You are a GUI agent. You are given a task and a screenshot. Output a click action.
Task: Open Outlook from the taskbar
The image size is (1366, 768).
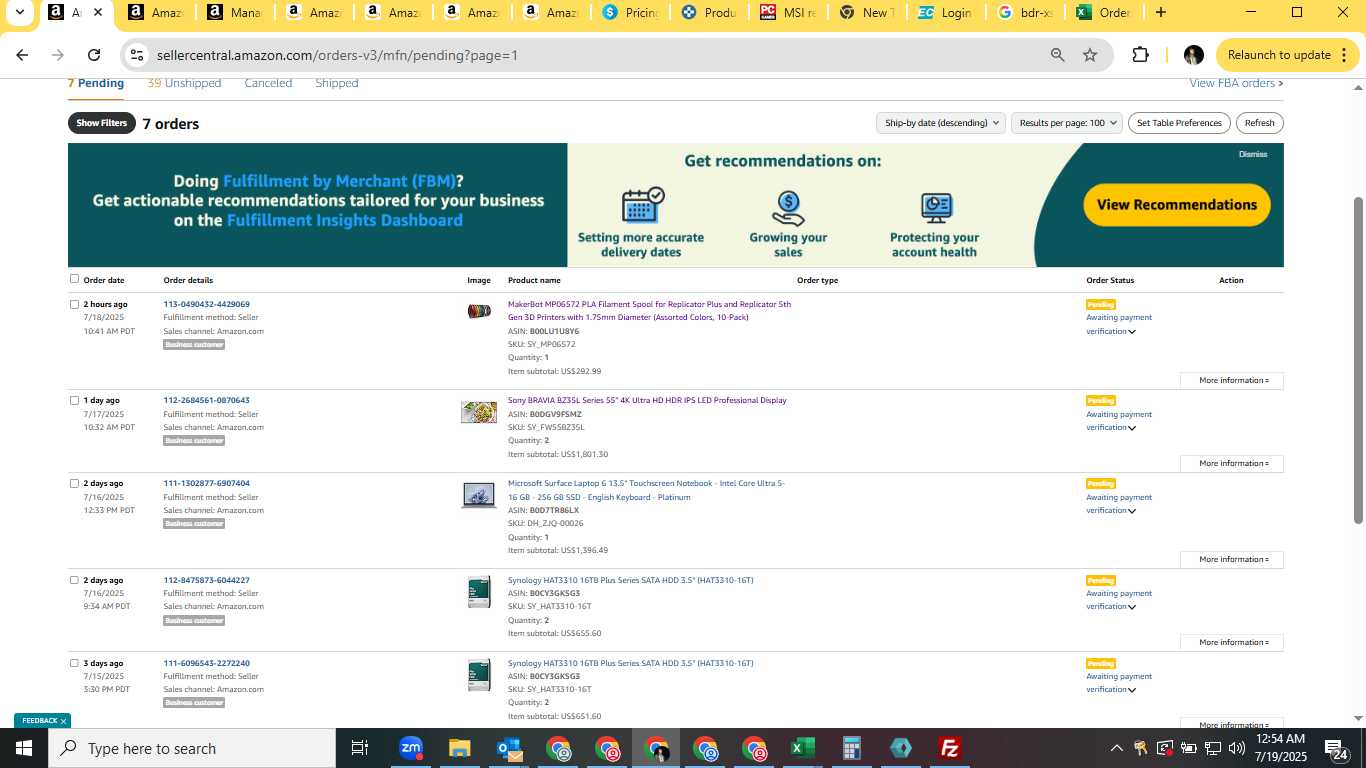(x=508, y=748)
